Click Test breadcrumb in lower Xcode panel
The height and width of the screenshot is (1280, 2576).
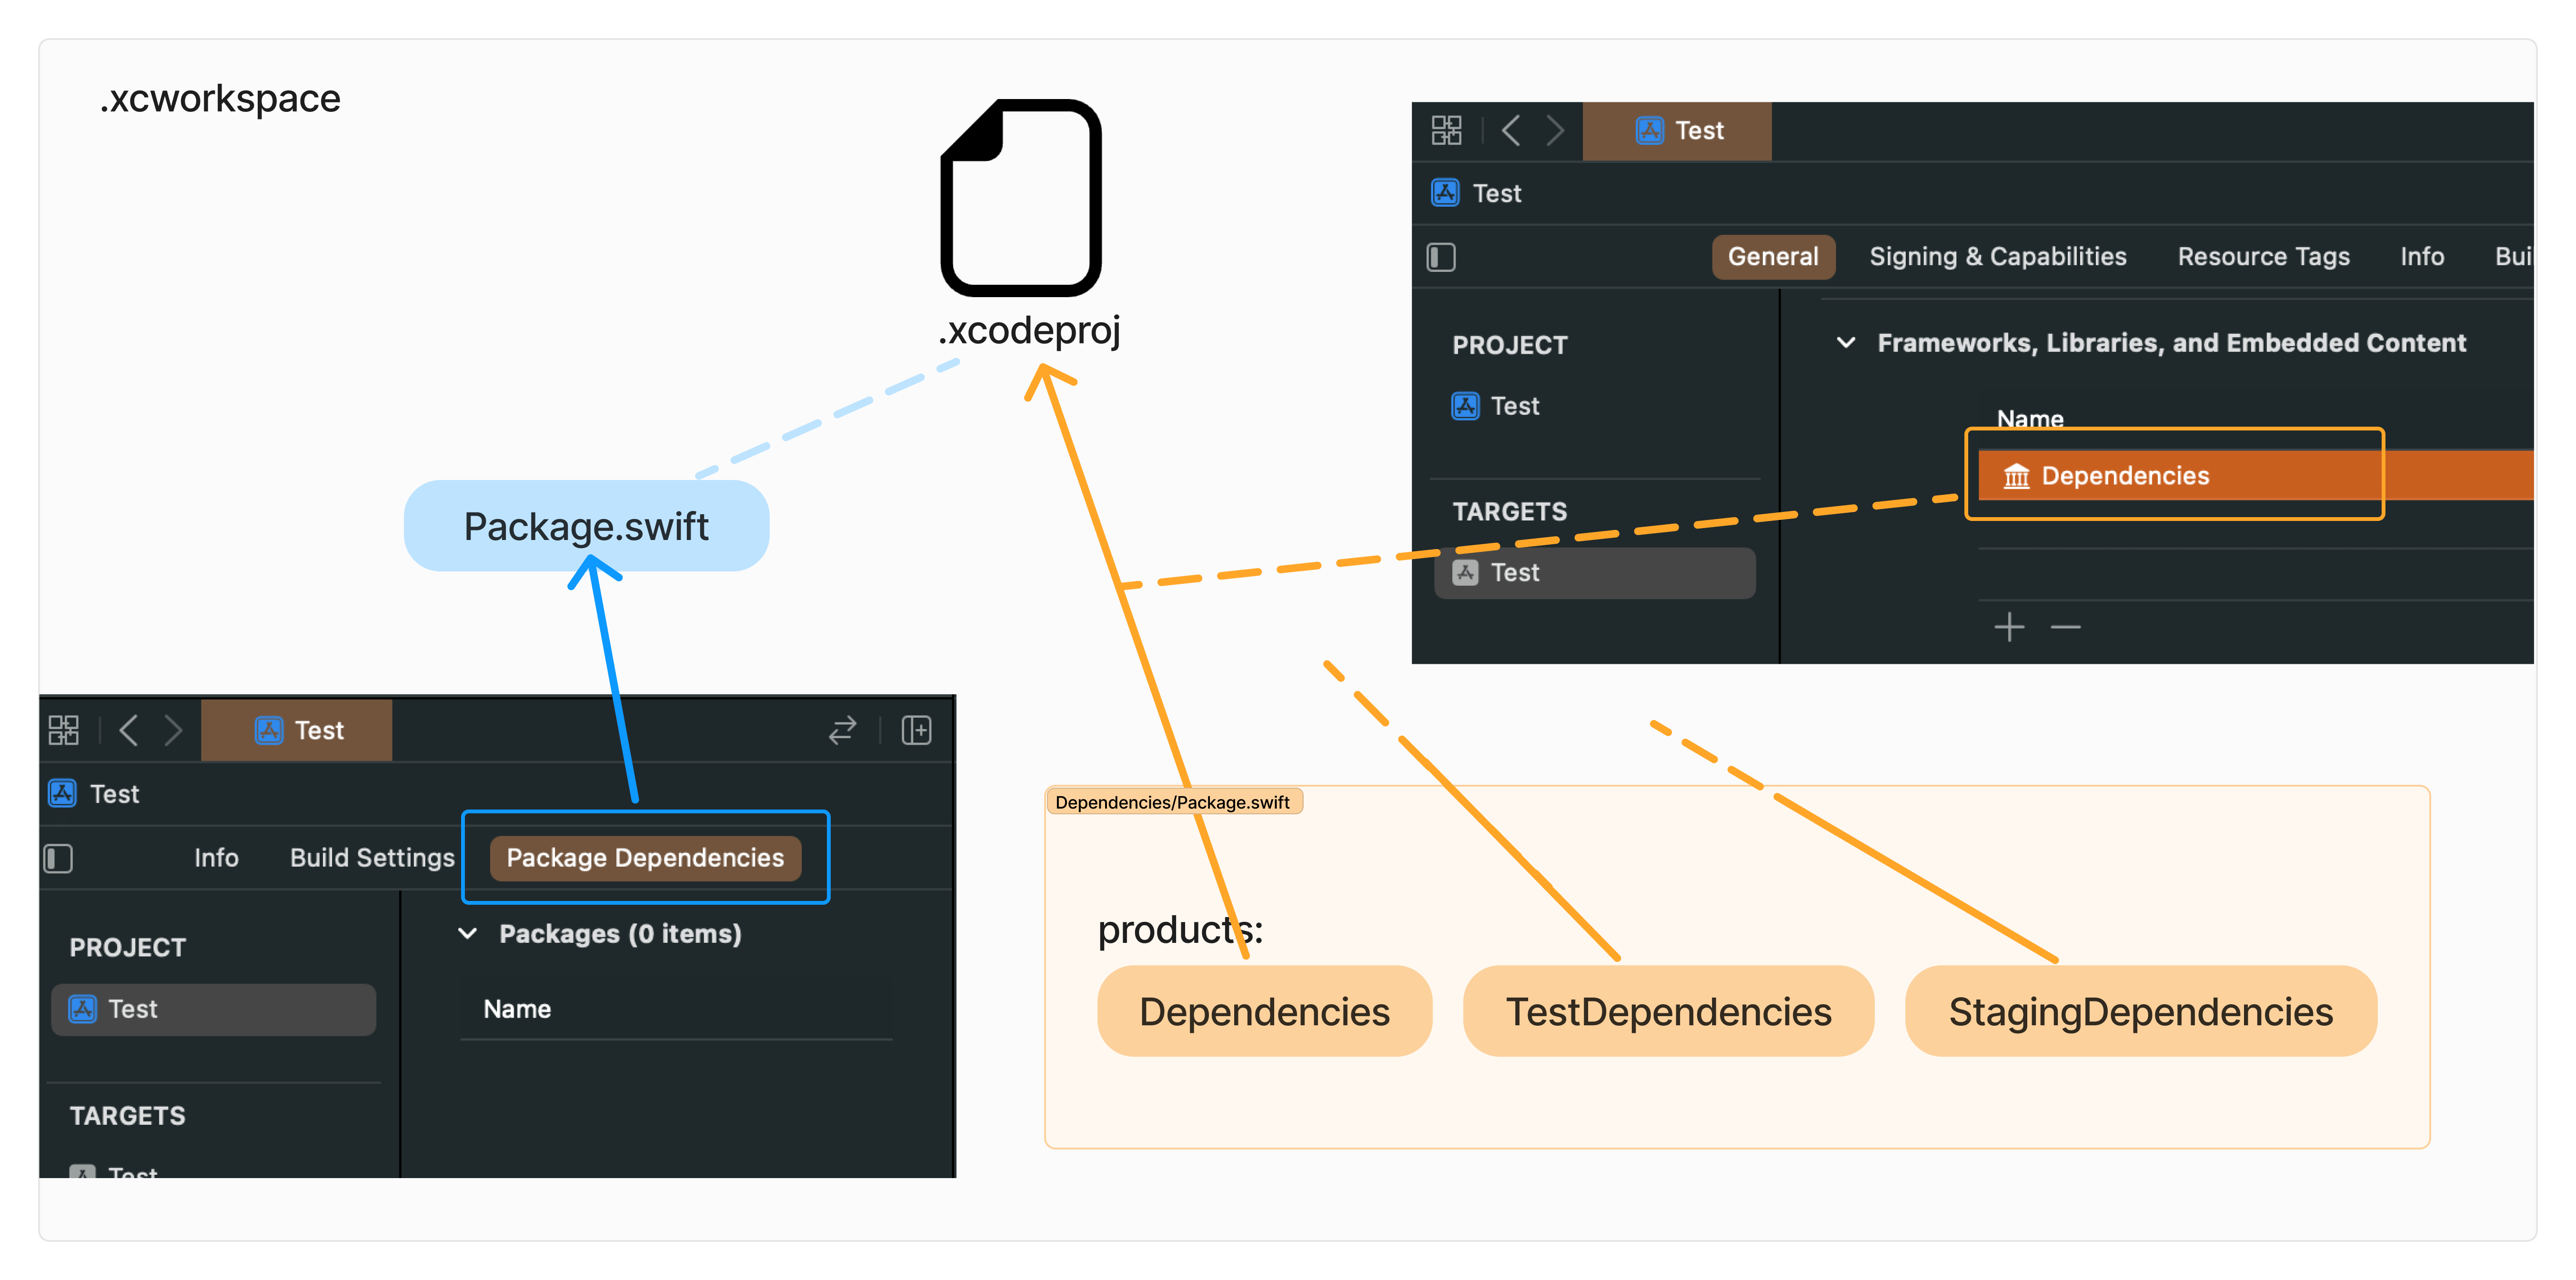click(x=94, y=794)
